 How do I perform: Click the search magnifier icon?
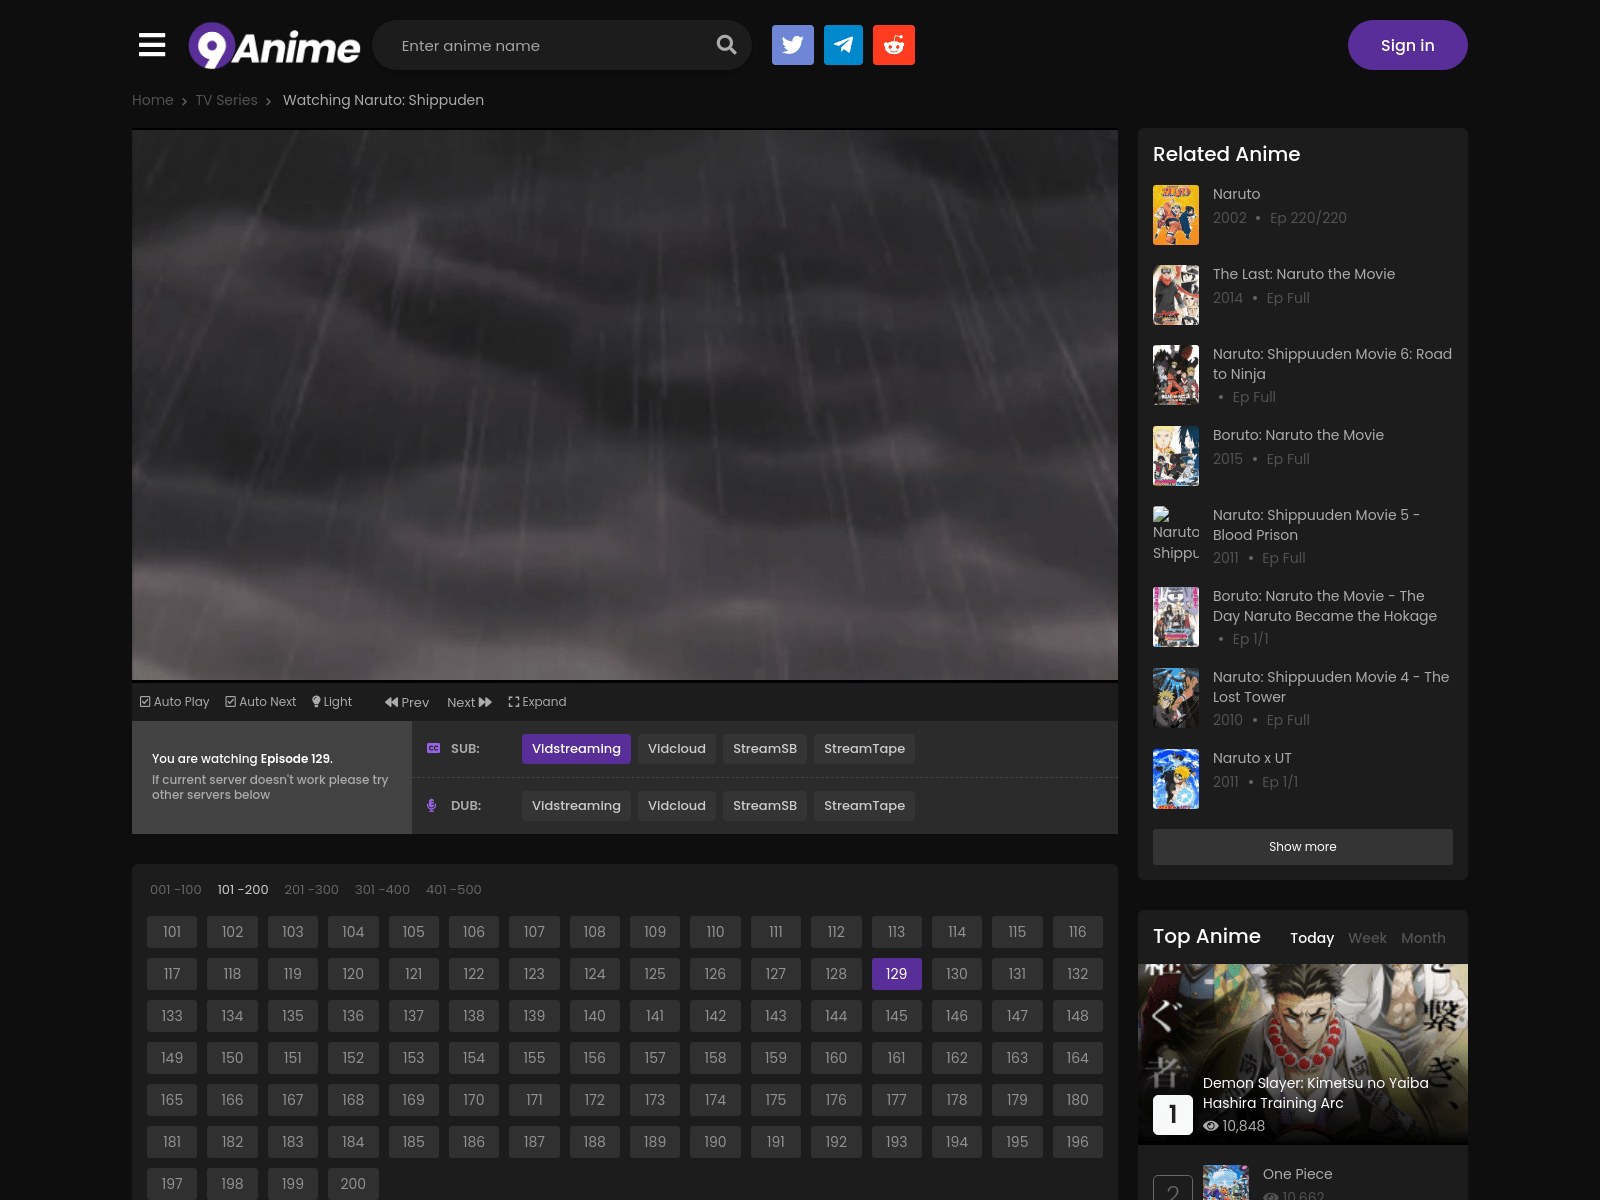point(727,45)
